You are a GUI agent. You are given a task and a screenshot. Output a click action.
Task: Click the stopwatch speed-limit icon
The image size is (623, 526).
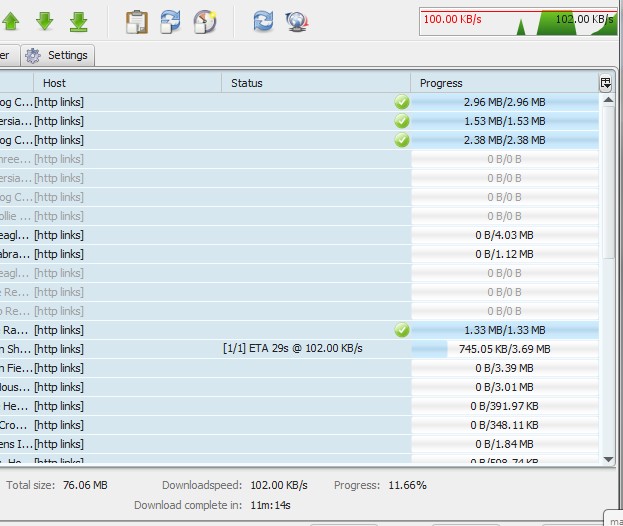pos(205,22)
